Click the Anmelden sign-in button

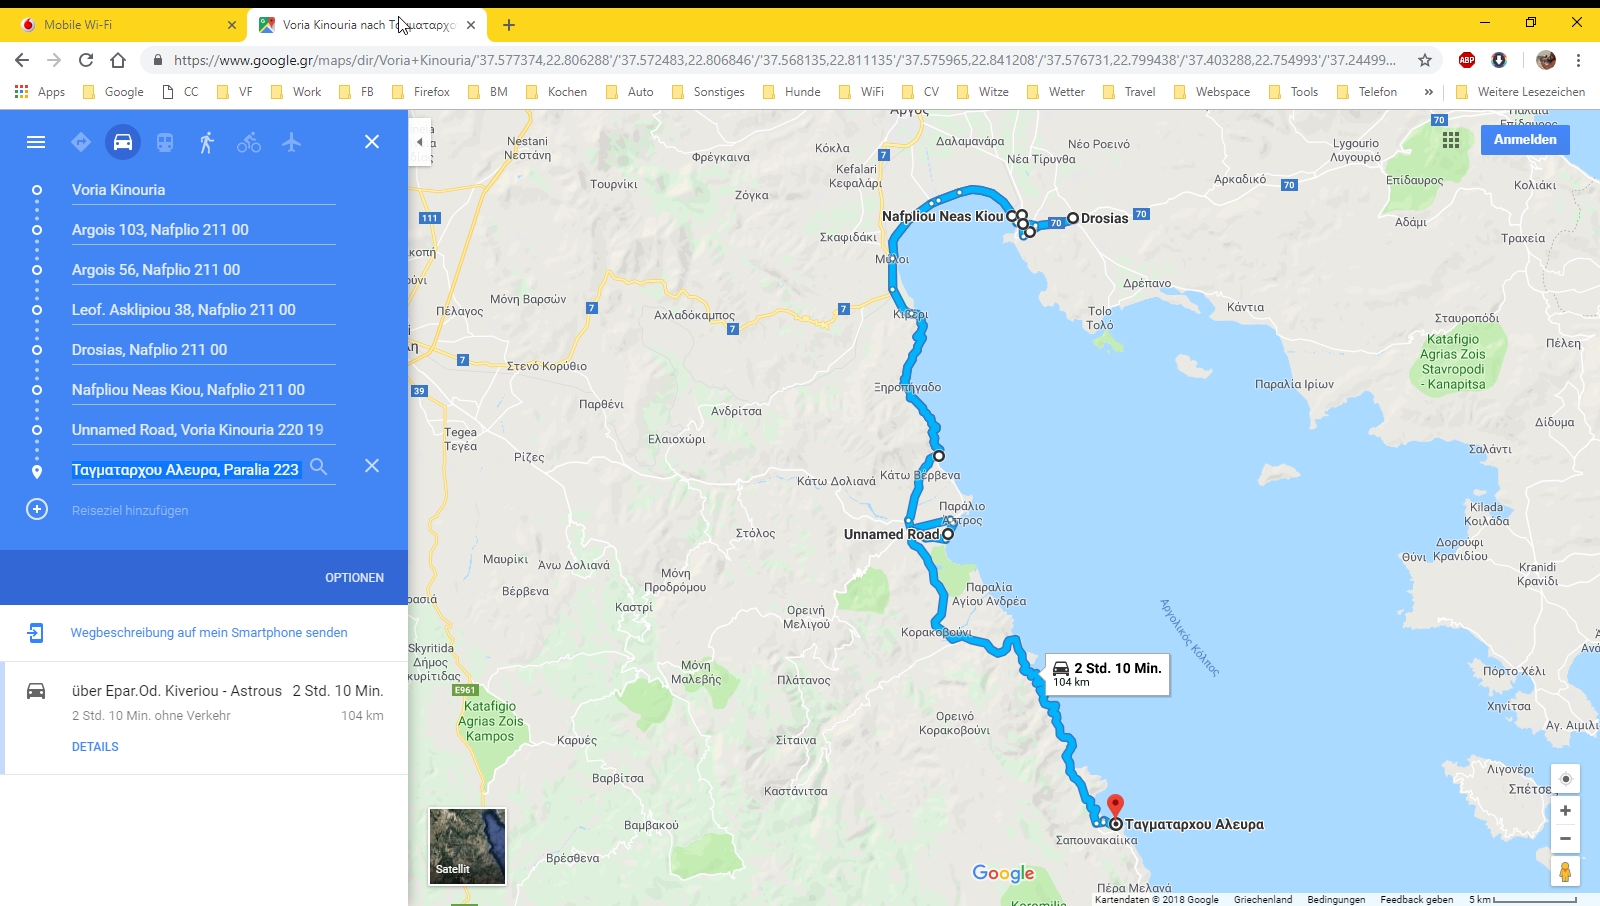click(x=1525, y=140)
